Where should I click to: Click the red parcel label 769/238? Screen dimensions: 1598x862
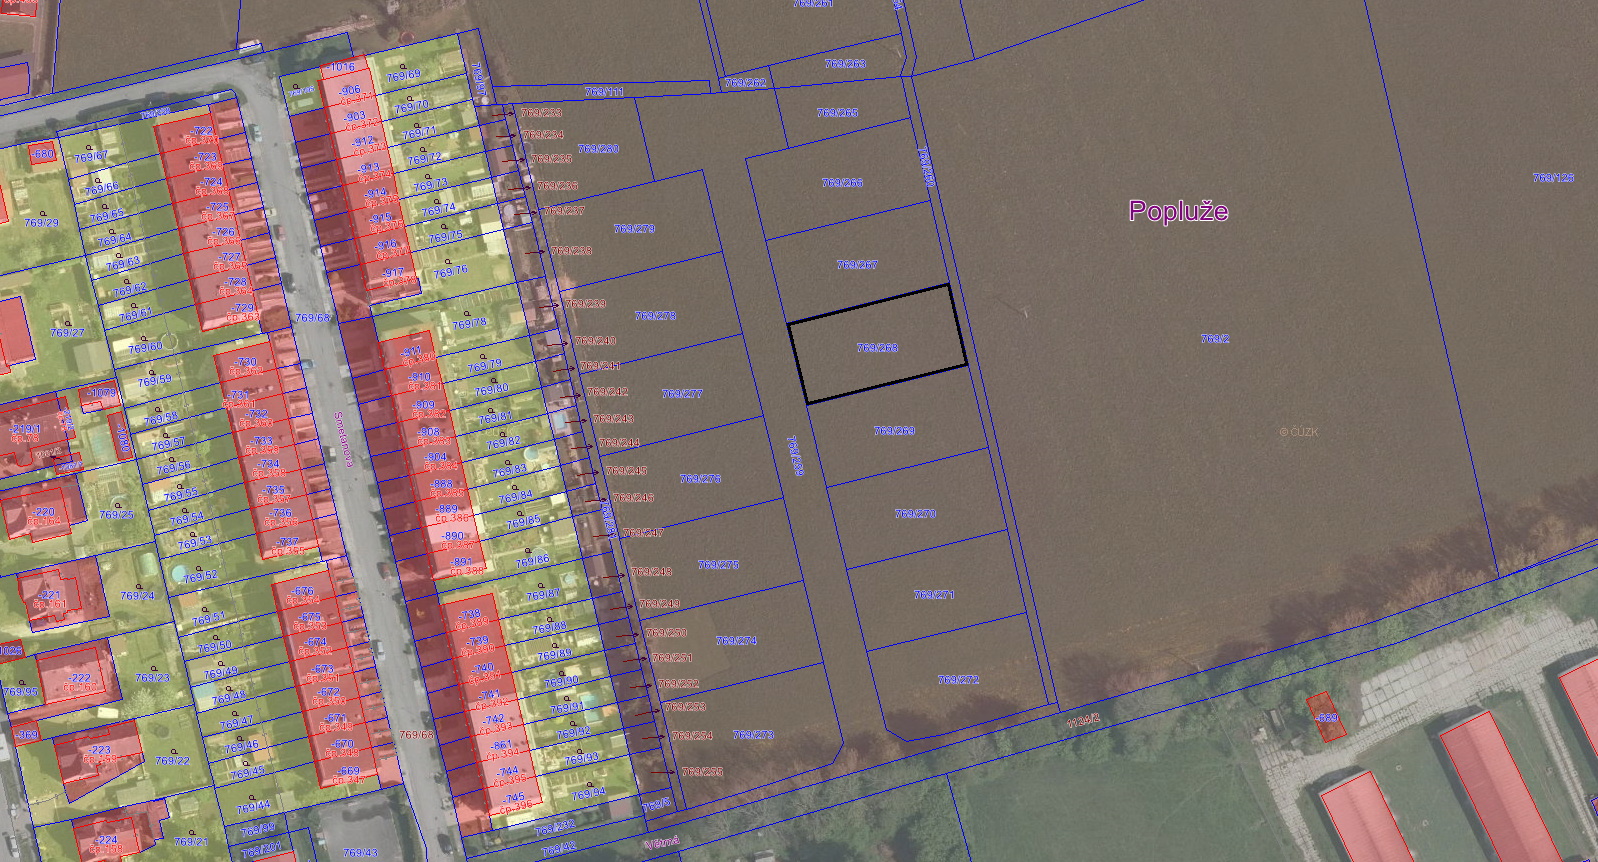(x=571, y=251)
